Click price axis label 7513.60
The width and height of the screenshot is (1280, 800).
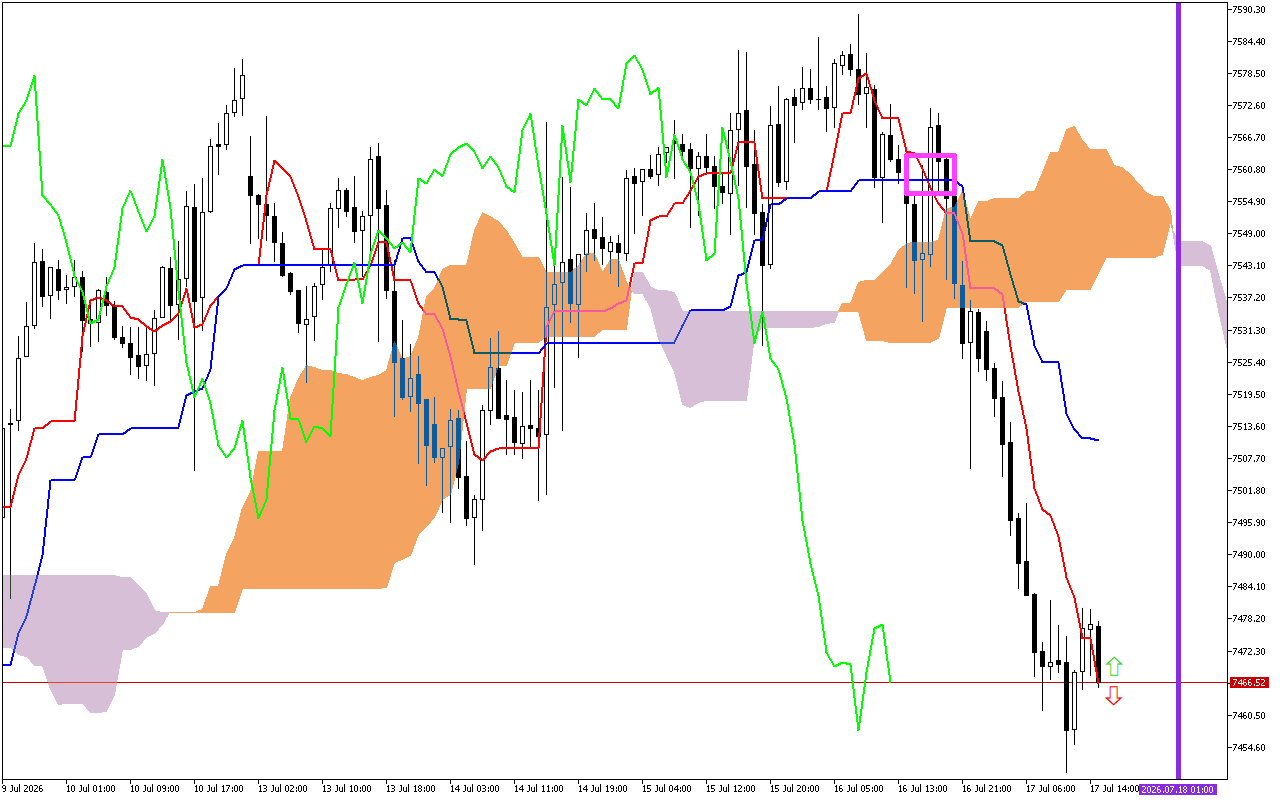[x=1250, y=426]
